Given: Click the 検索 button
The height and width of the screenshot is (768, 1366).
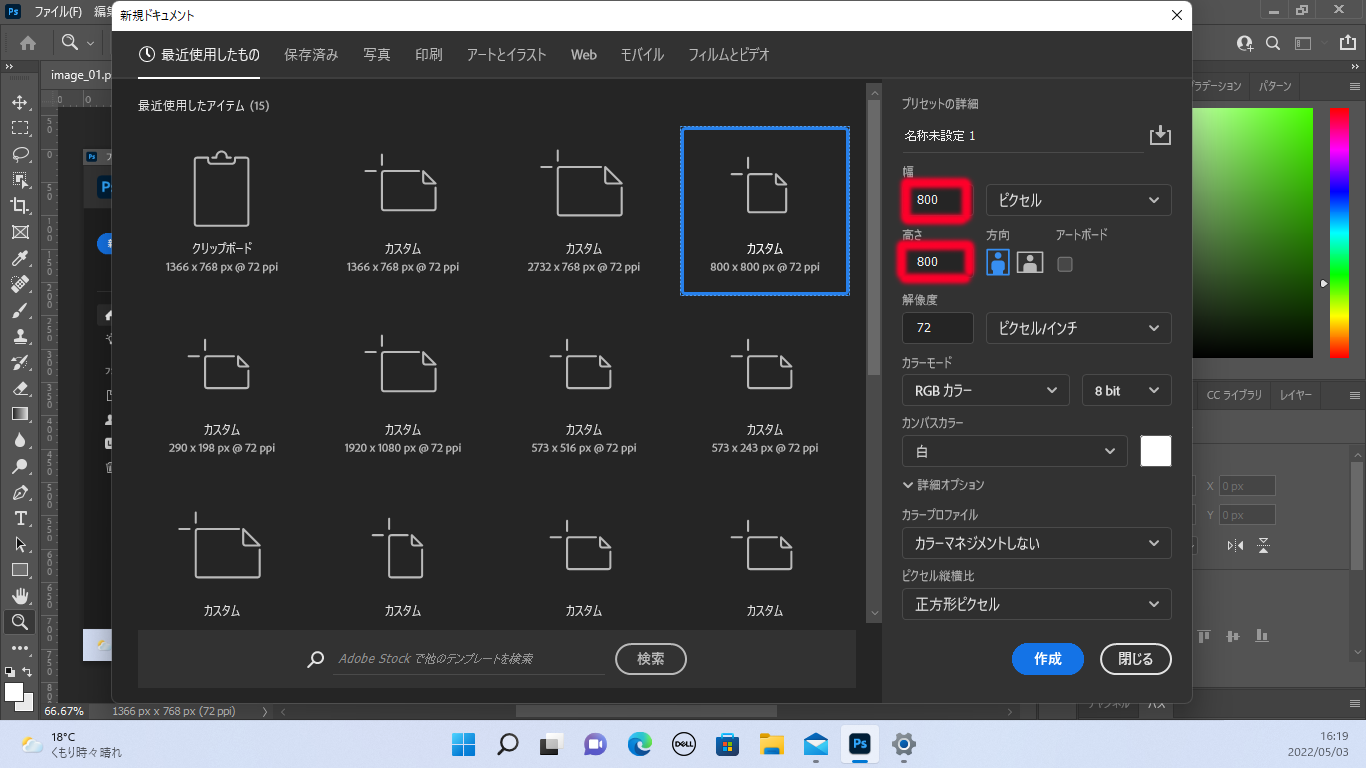Looking at the screenshot, I should [x=651, y=658].
